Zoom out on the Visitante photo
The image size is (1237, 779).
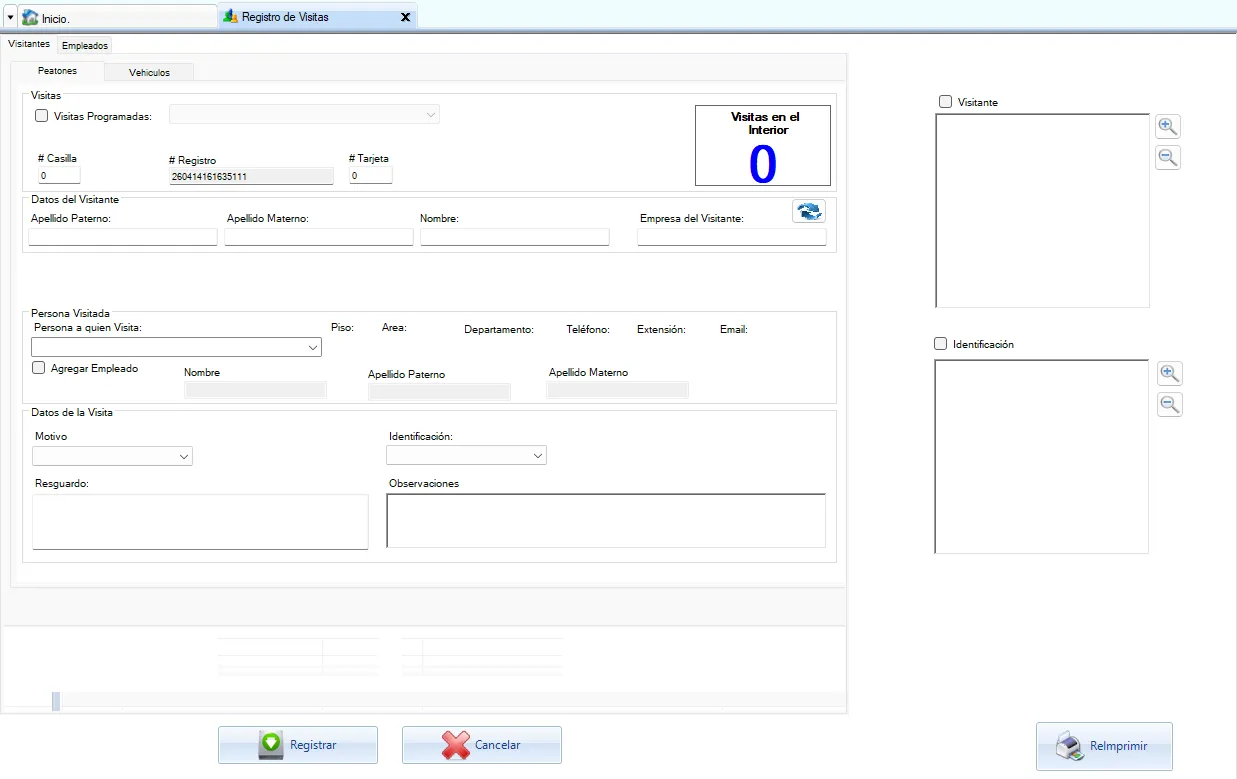click(1168, 157)
